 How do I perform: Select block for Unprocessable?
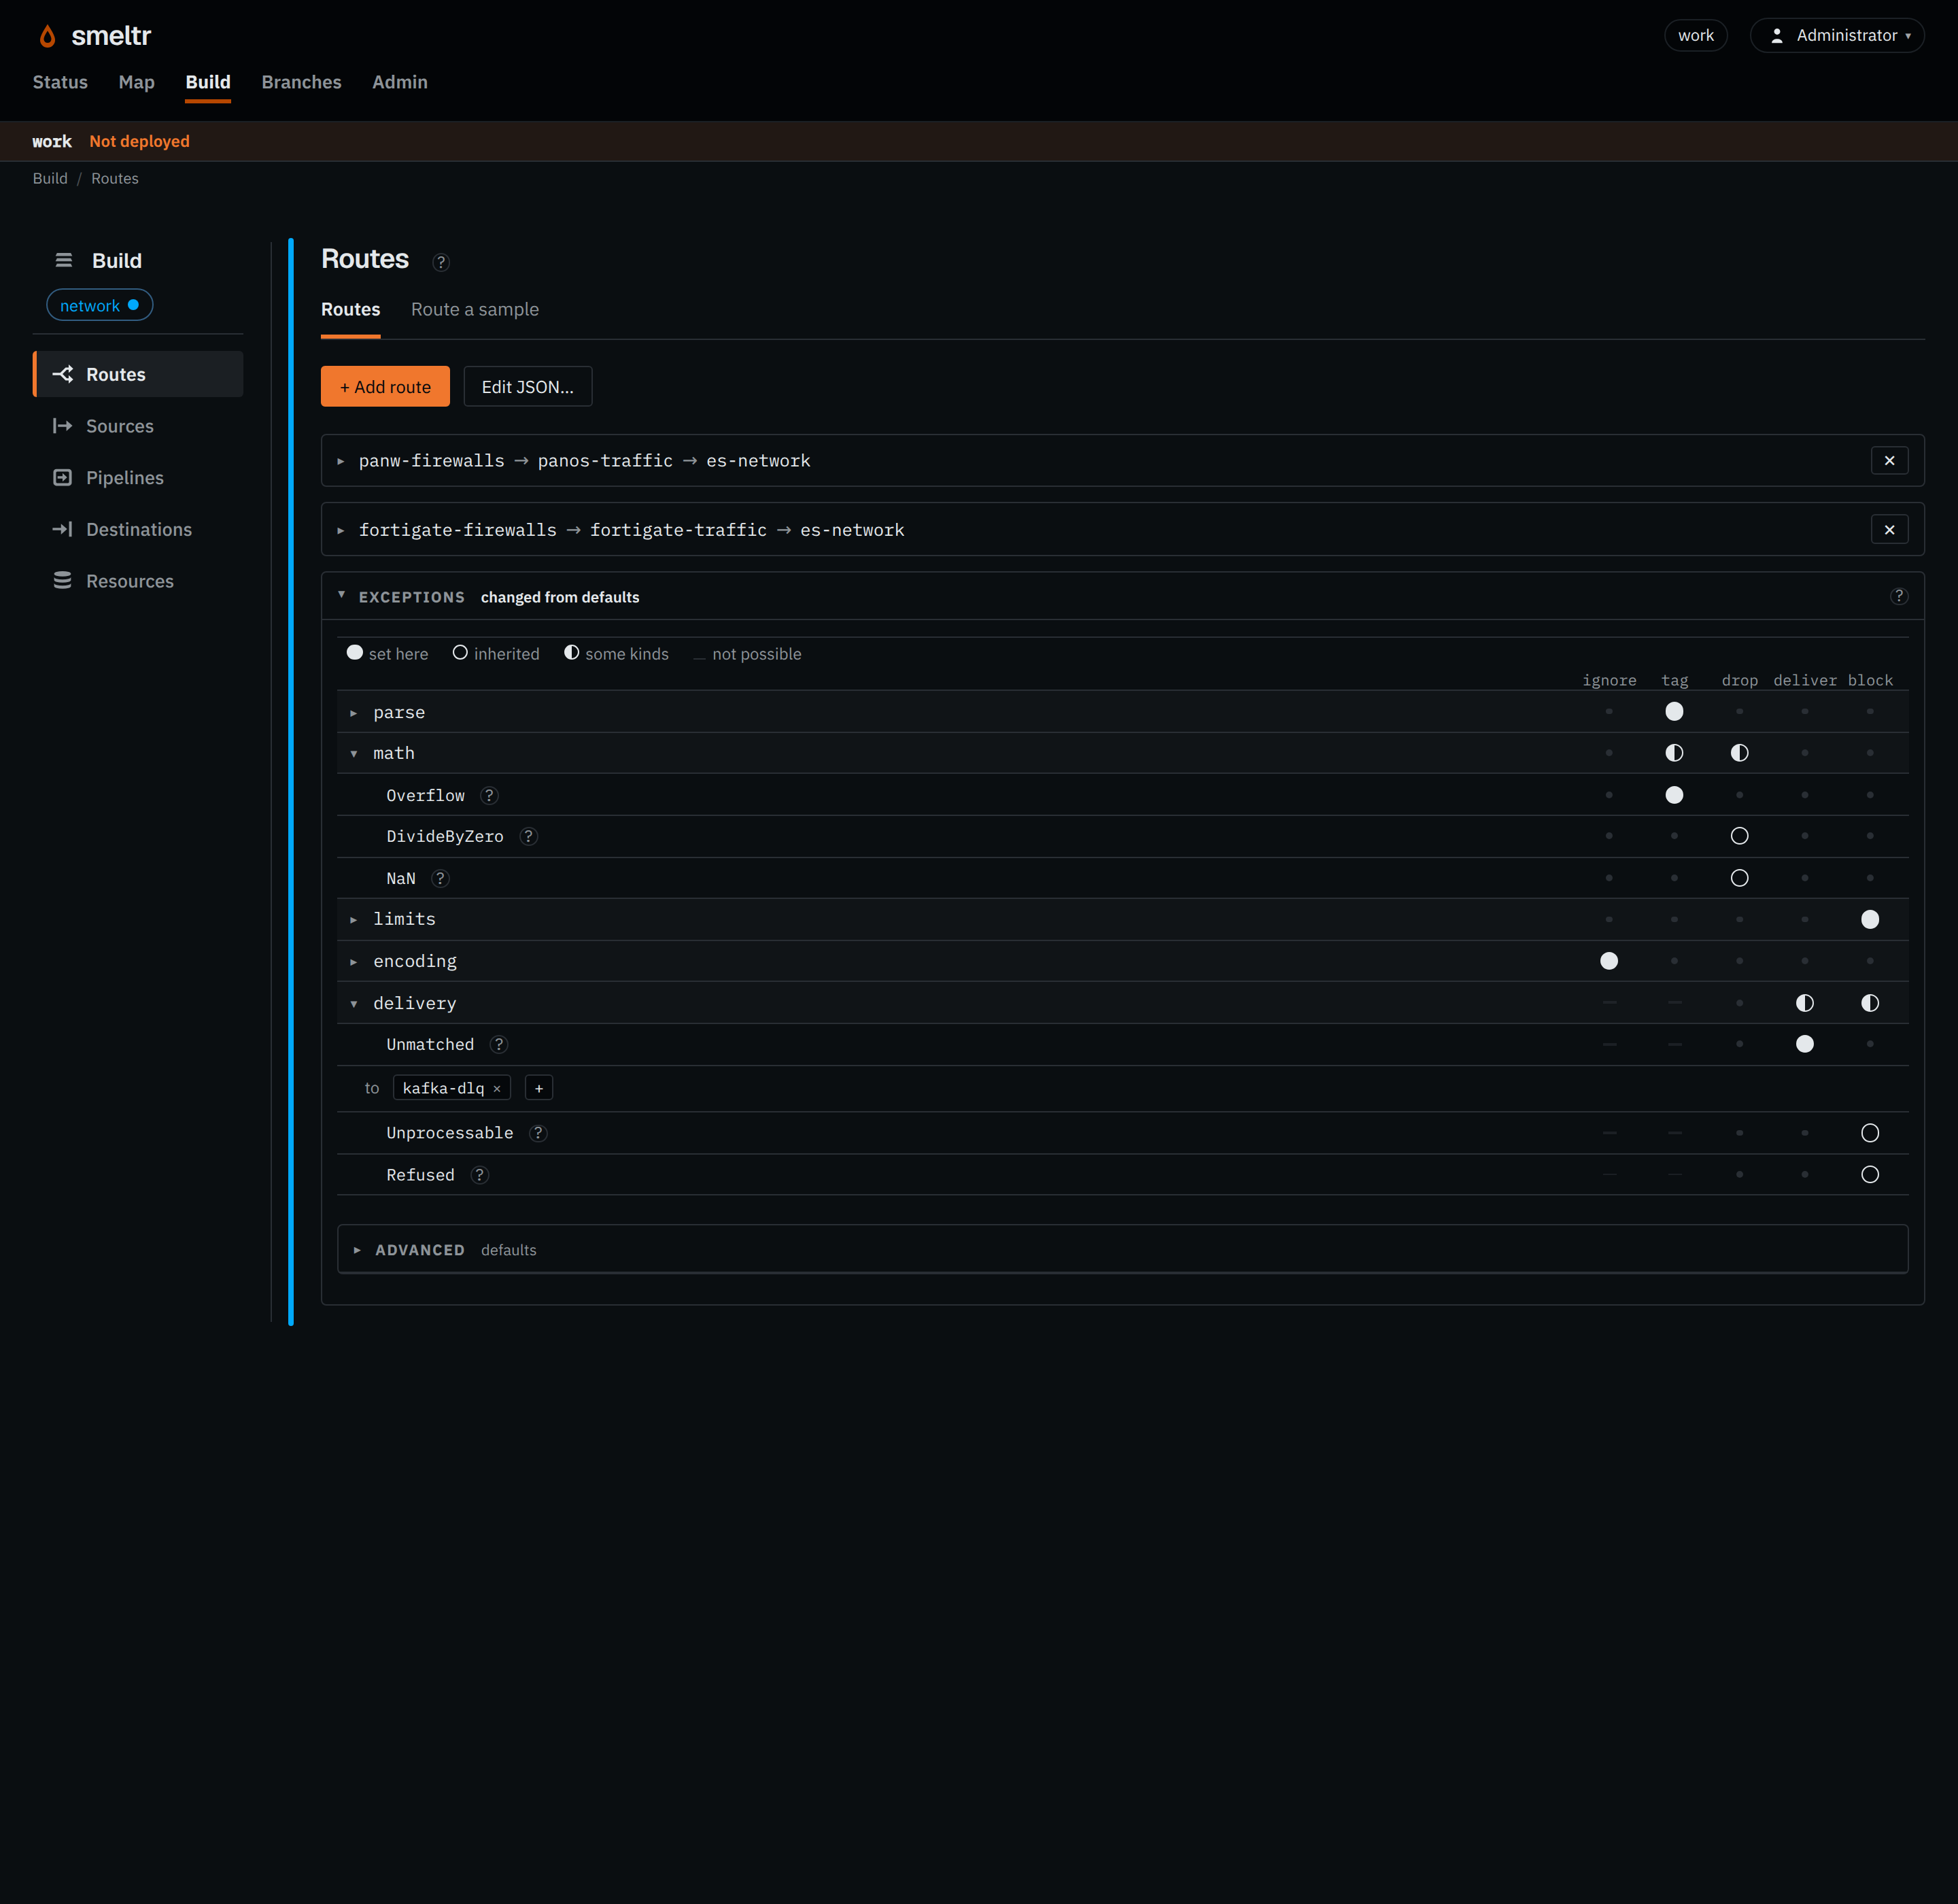[x=1870, y=1133]
